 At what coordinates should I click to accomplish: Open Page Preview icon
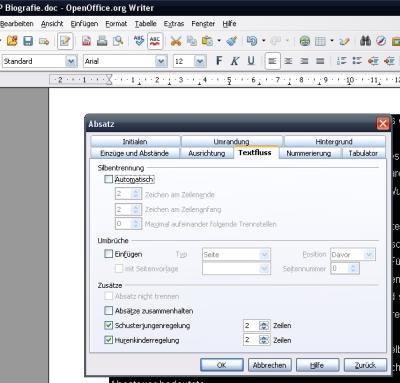point(118,41)
